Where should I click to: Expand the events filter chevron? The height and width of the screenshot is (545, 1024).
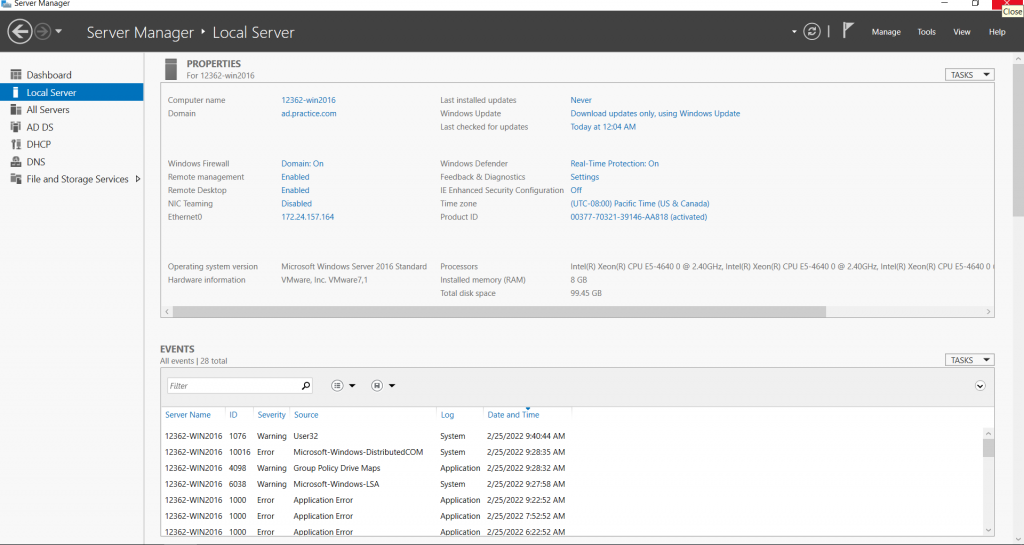[x=980, y=386]
